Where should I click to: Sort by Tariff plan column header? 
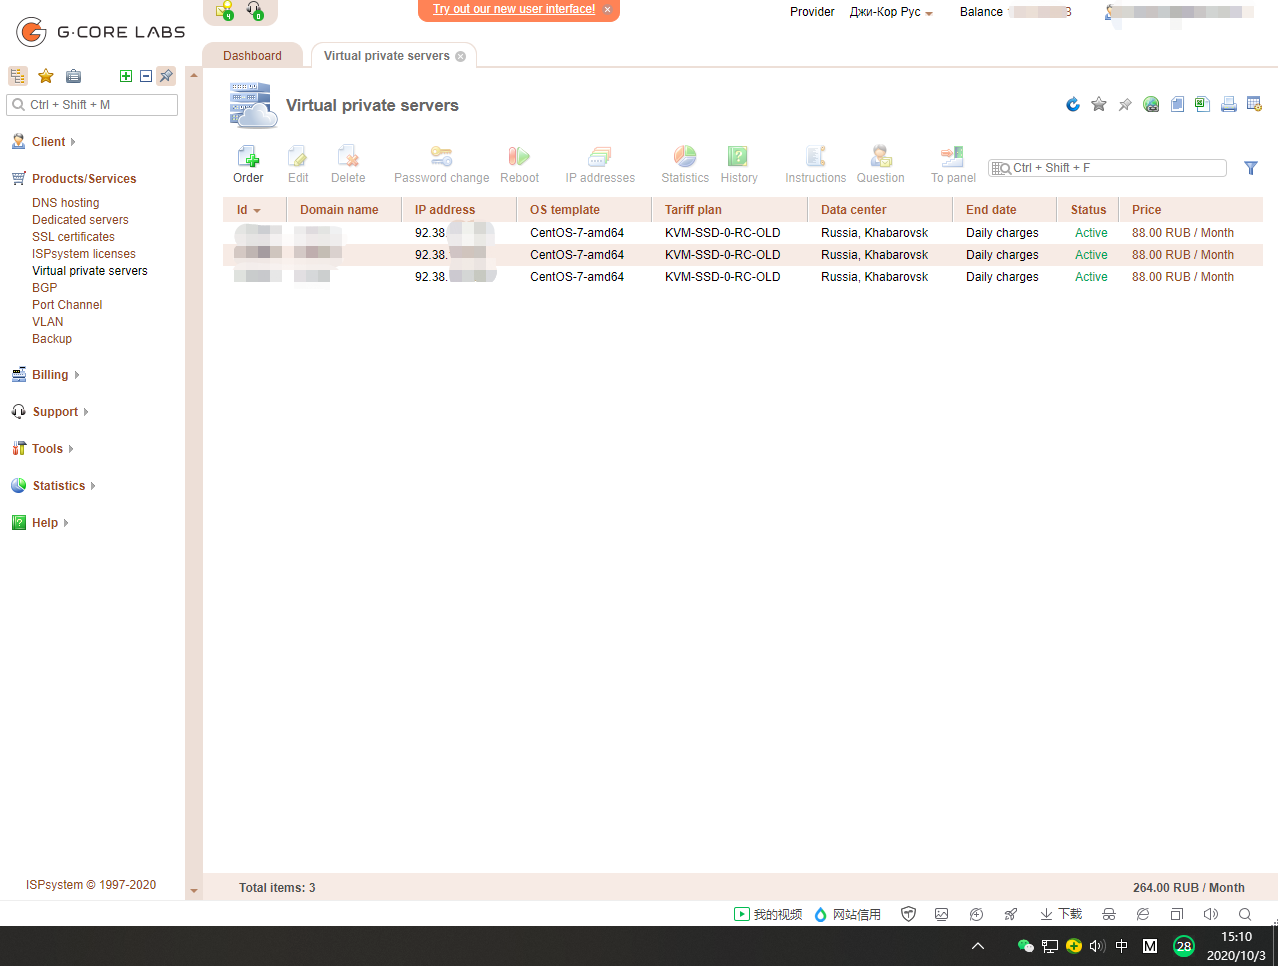[x=729, y=210]
